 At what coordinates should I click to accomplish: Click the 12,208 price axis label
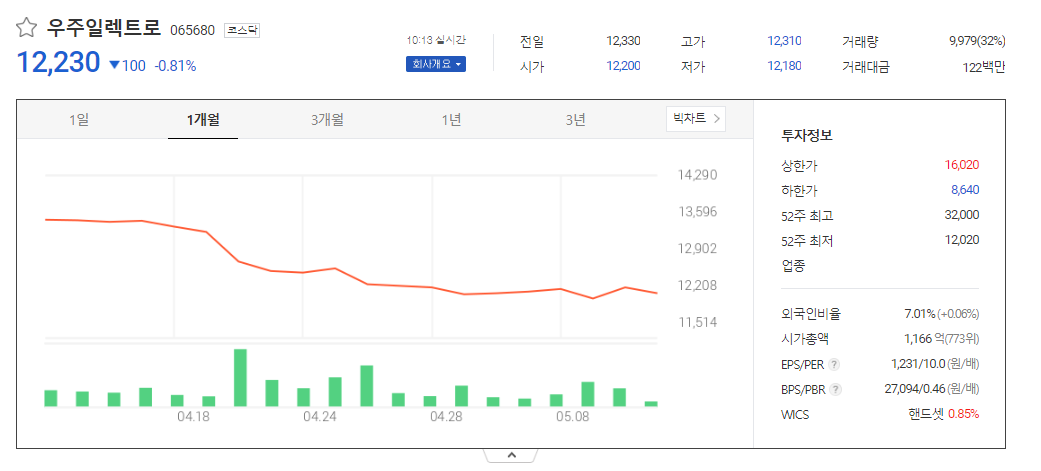coord(697,286)
